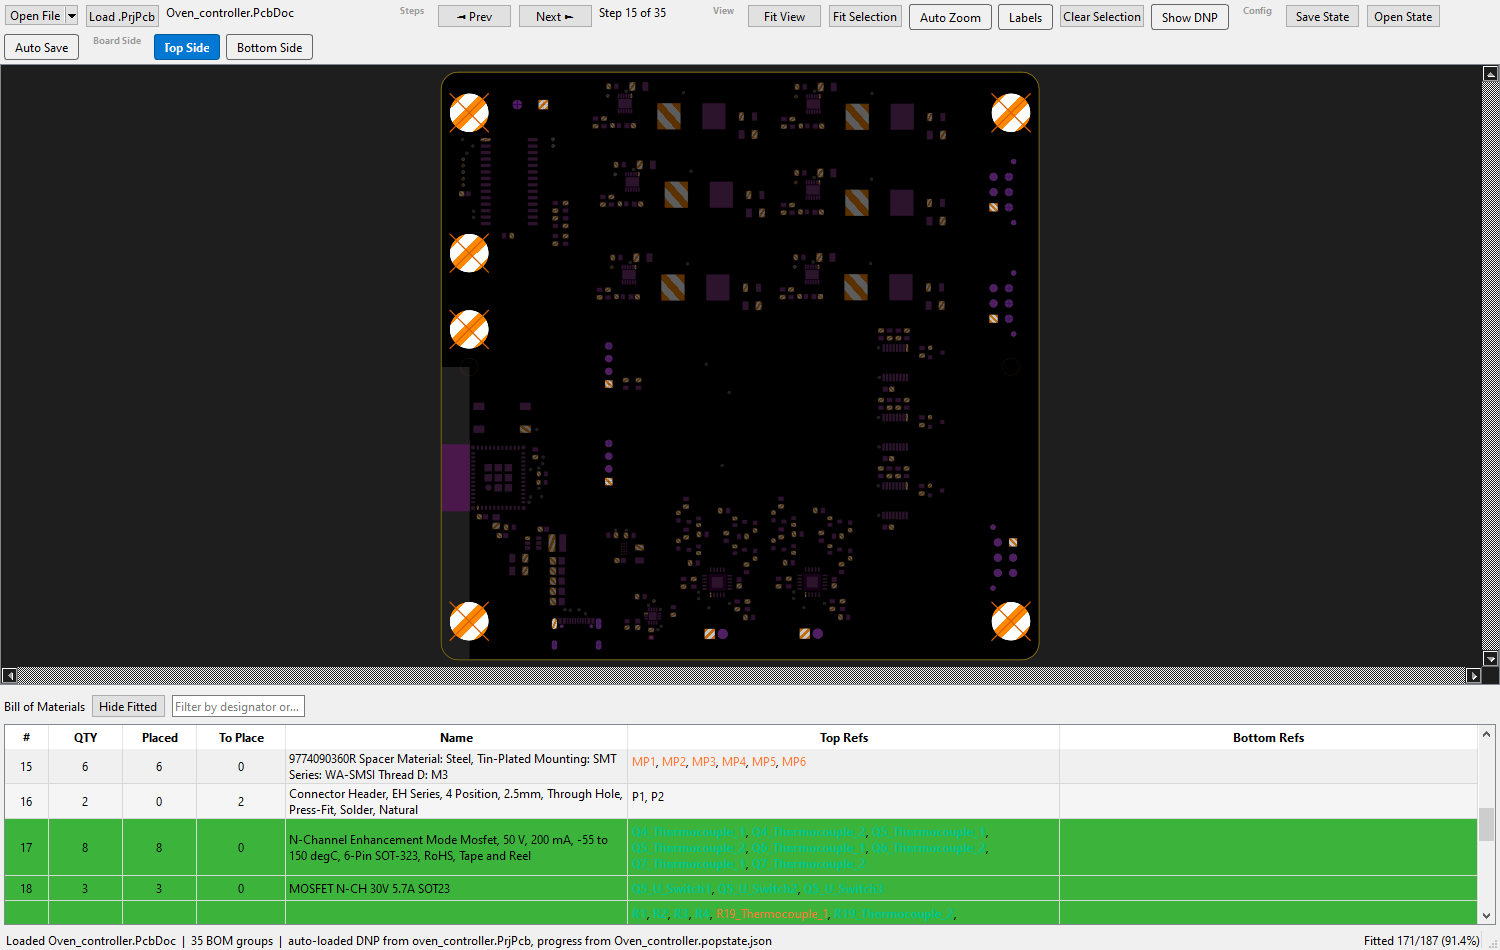
Task: Toggle the Auto Save button
Action: click(42, 47)
